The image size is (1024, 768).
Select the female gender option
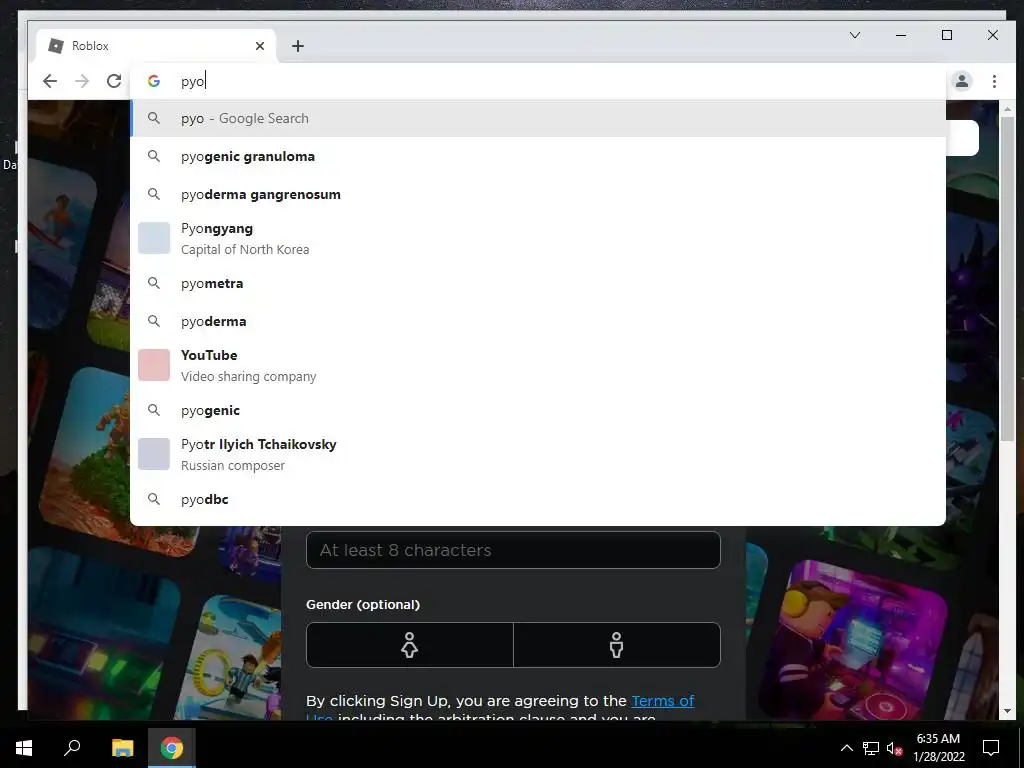click(409, 645)
